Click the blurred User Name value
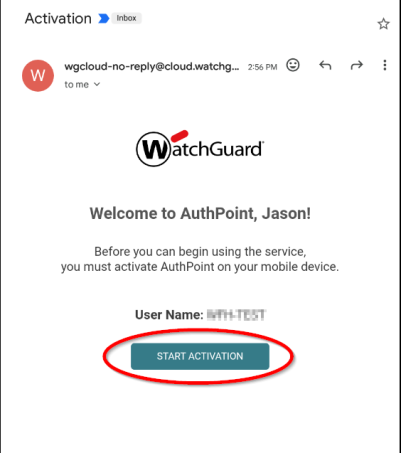 236,315
